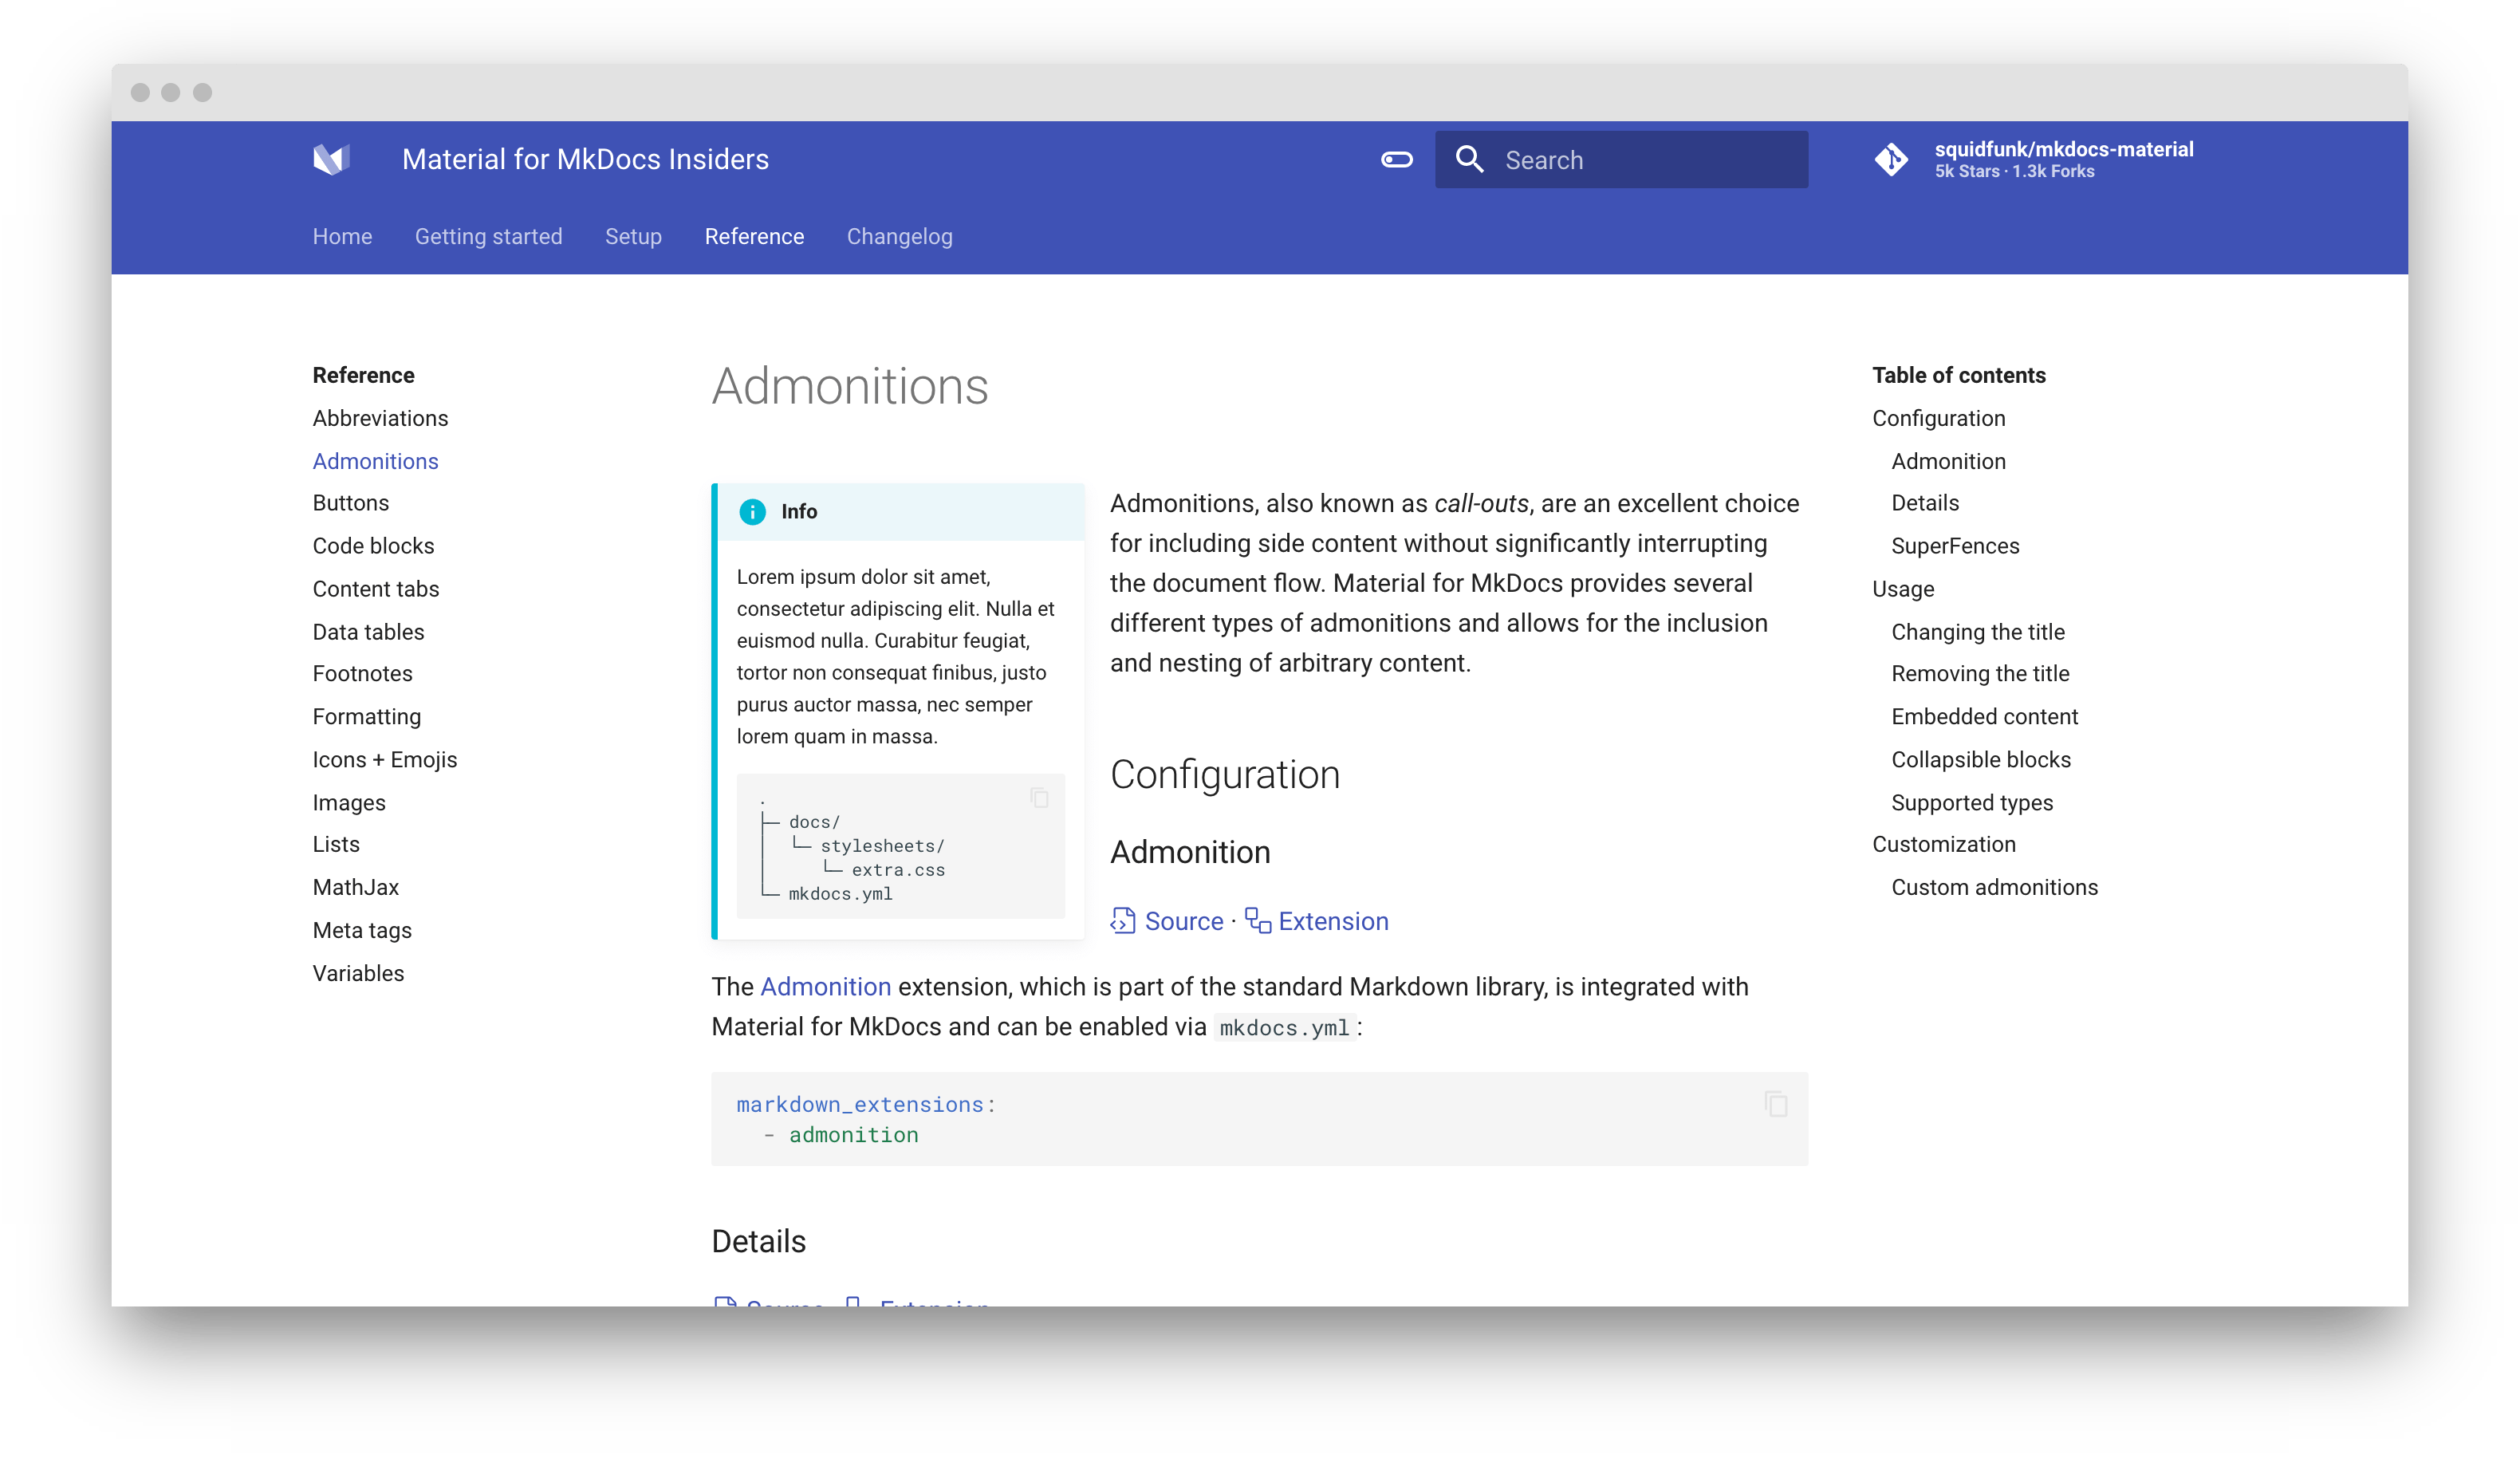Open the squidfunk/mkdocs-material repository link
The image size is (2520, 1466).
click(2063, 150)
